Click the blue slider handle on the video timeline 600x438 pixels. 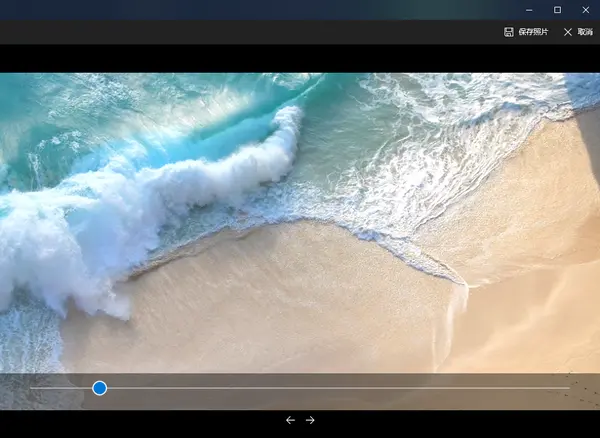pyautogui.click(x=99, y=388)
